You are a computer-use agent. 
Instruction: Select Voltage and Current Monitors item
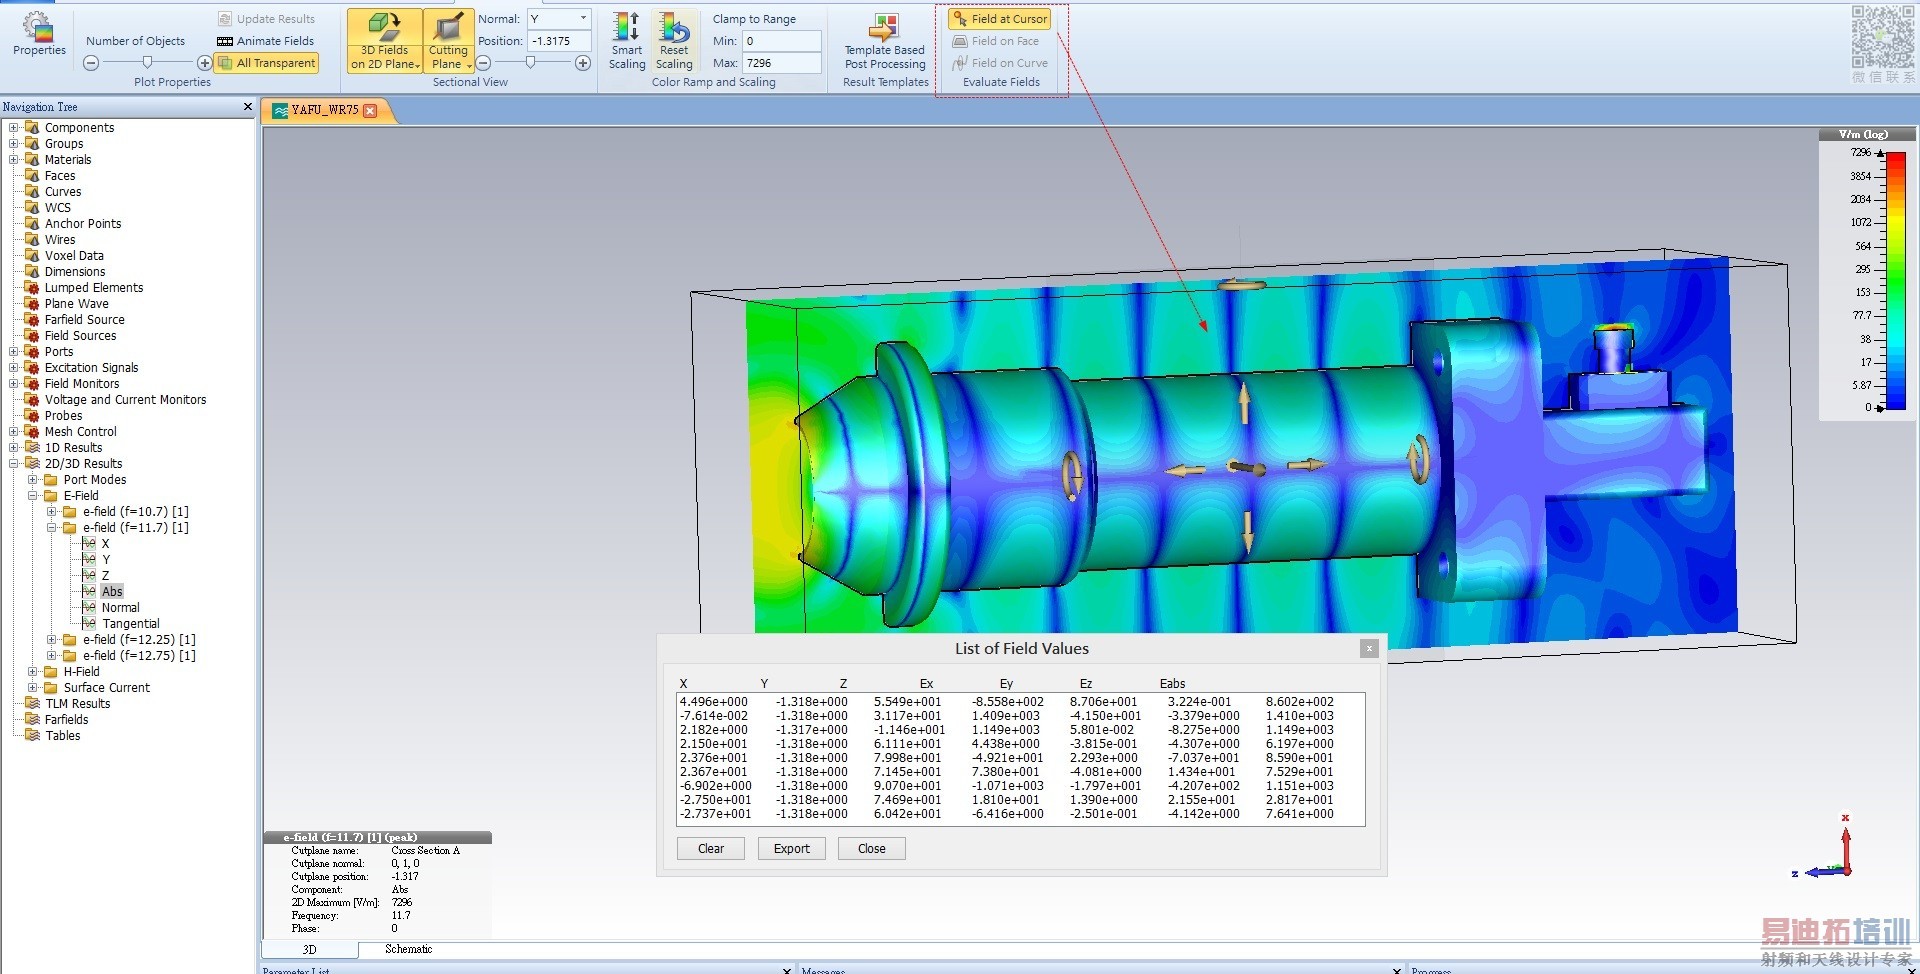coord(125,400)
